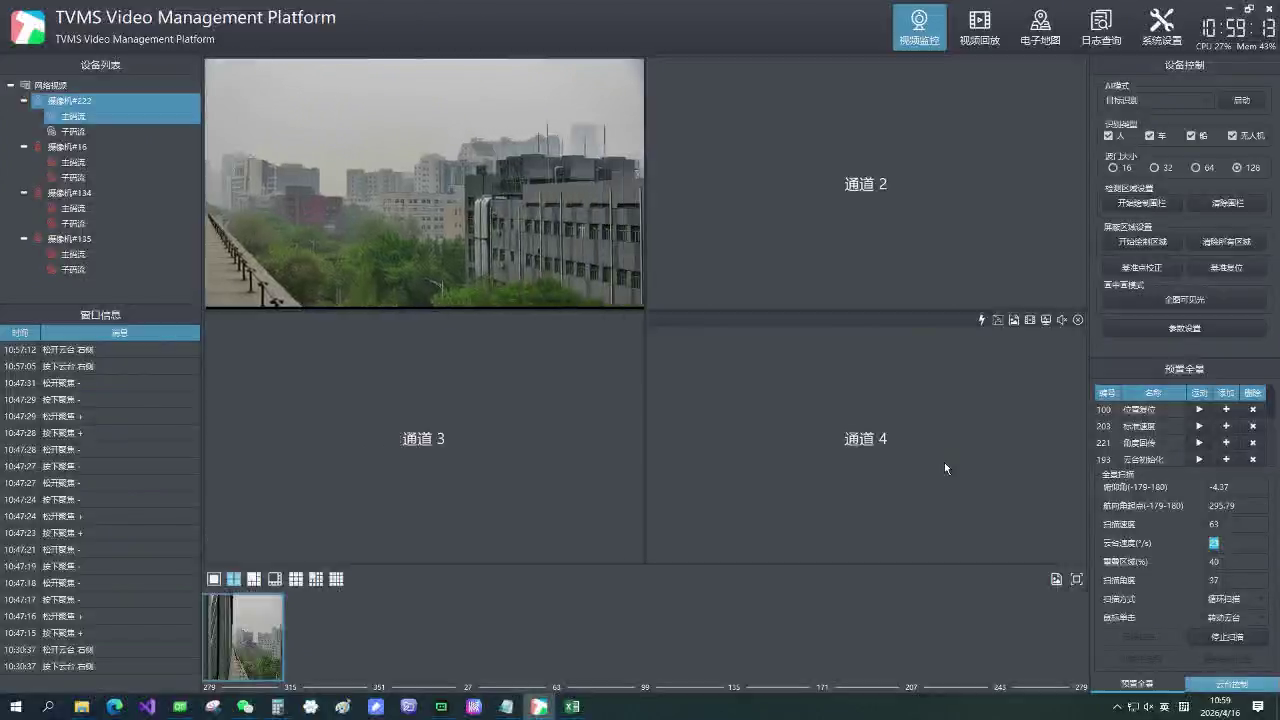Open the 日志查询 log query module
The height and width of the screenshot is (720, 1280).
(x=1101, y=27)
